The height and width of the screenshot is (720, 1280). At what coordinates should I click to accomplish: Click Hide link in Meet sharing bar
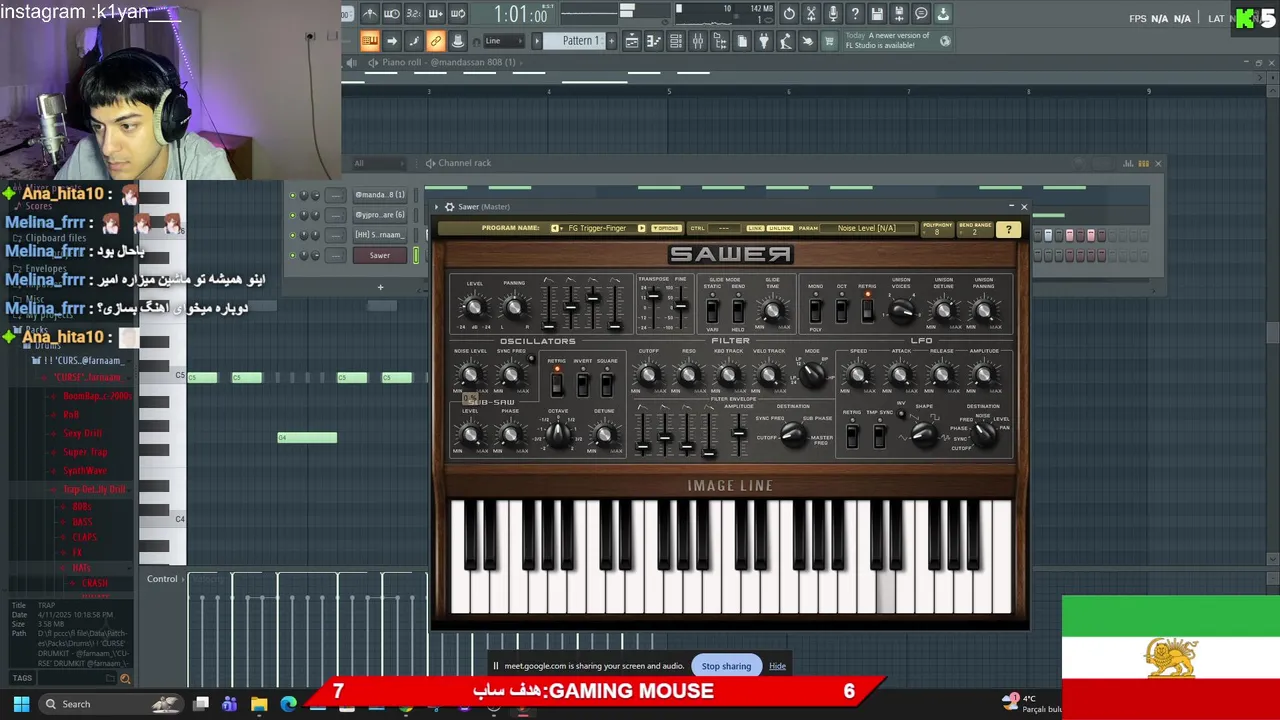click(777, 666)
